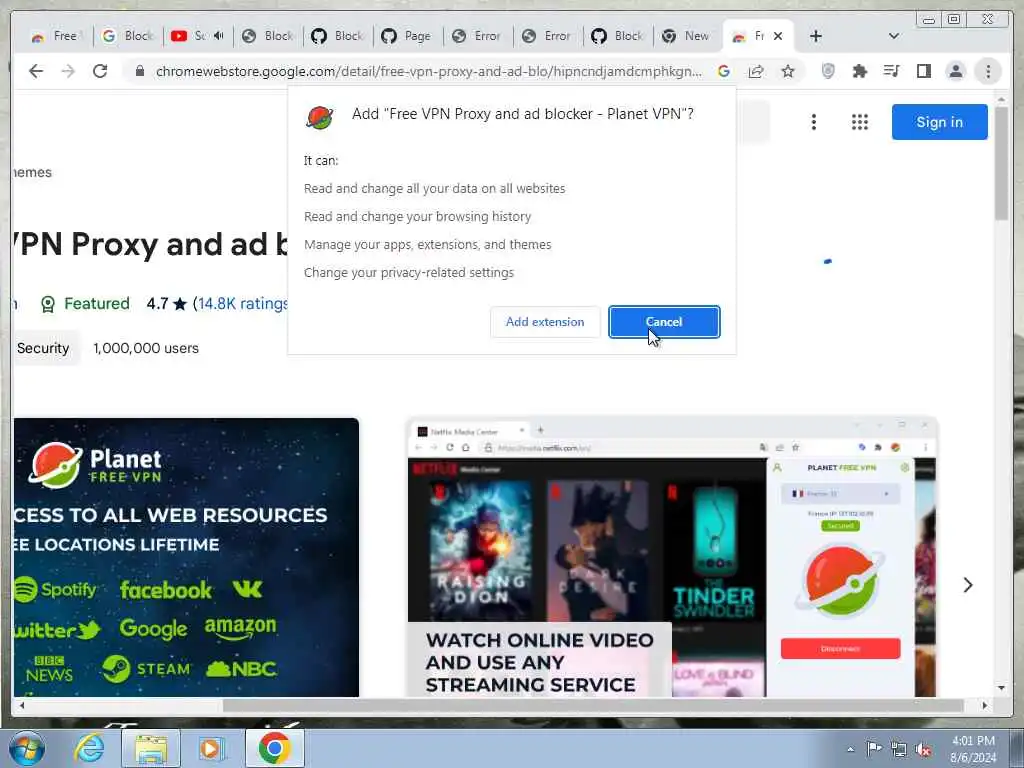The height and width of the screenshot is (768, 1024).
Task: Open the taskbar clock and date
Action: tap(973, 749)
